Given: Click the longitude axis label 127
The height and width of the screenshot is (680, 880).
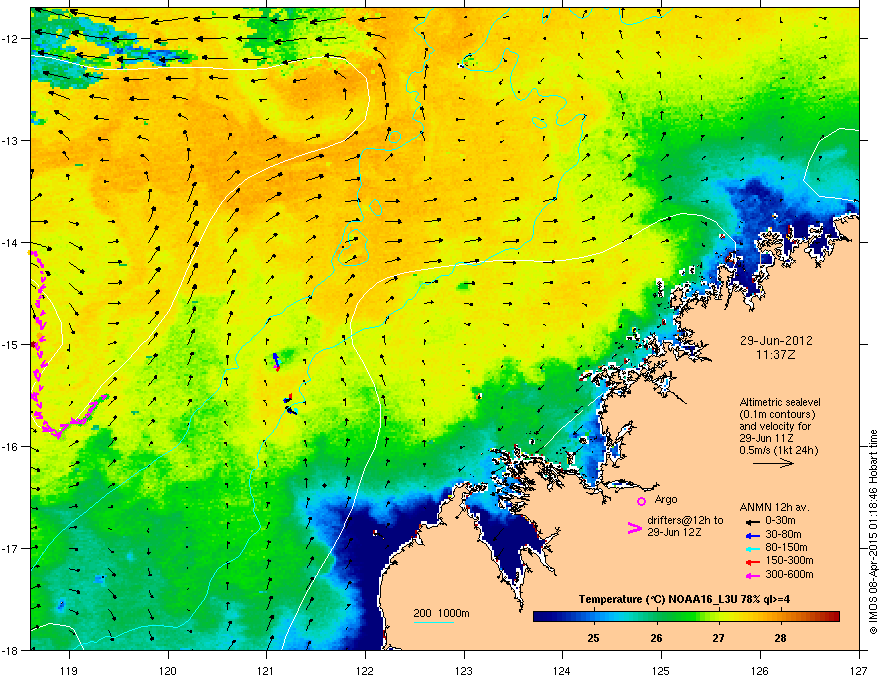Looking at the screenshot, I should point(859,670).
